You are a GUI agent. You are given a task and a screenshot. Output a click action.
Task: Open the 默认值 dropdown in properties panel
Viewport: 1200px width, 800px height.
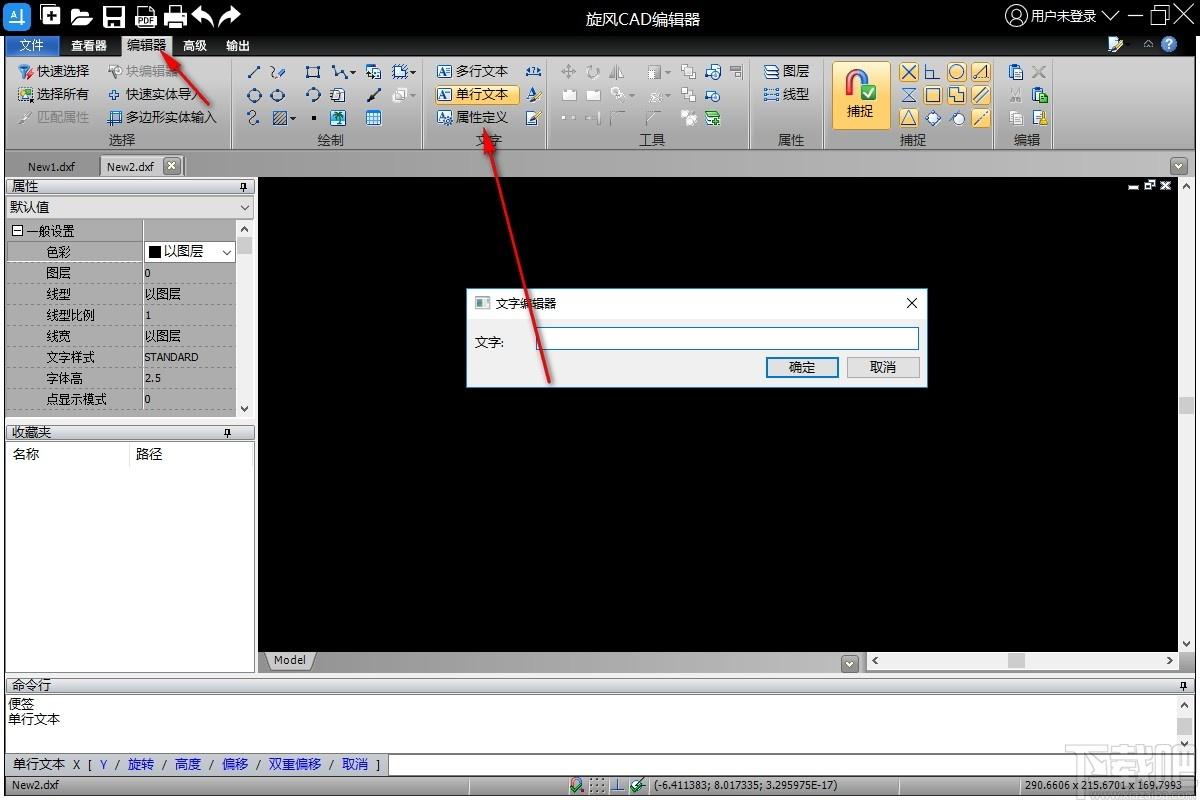point(129,207)
